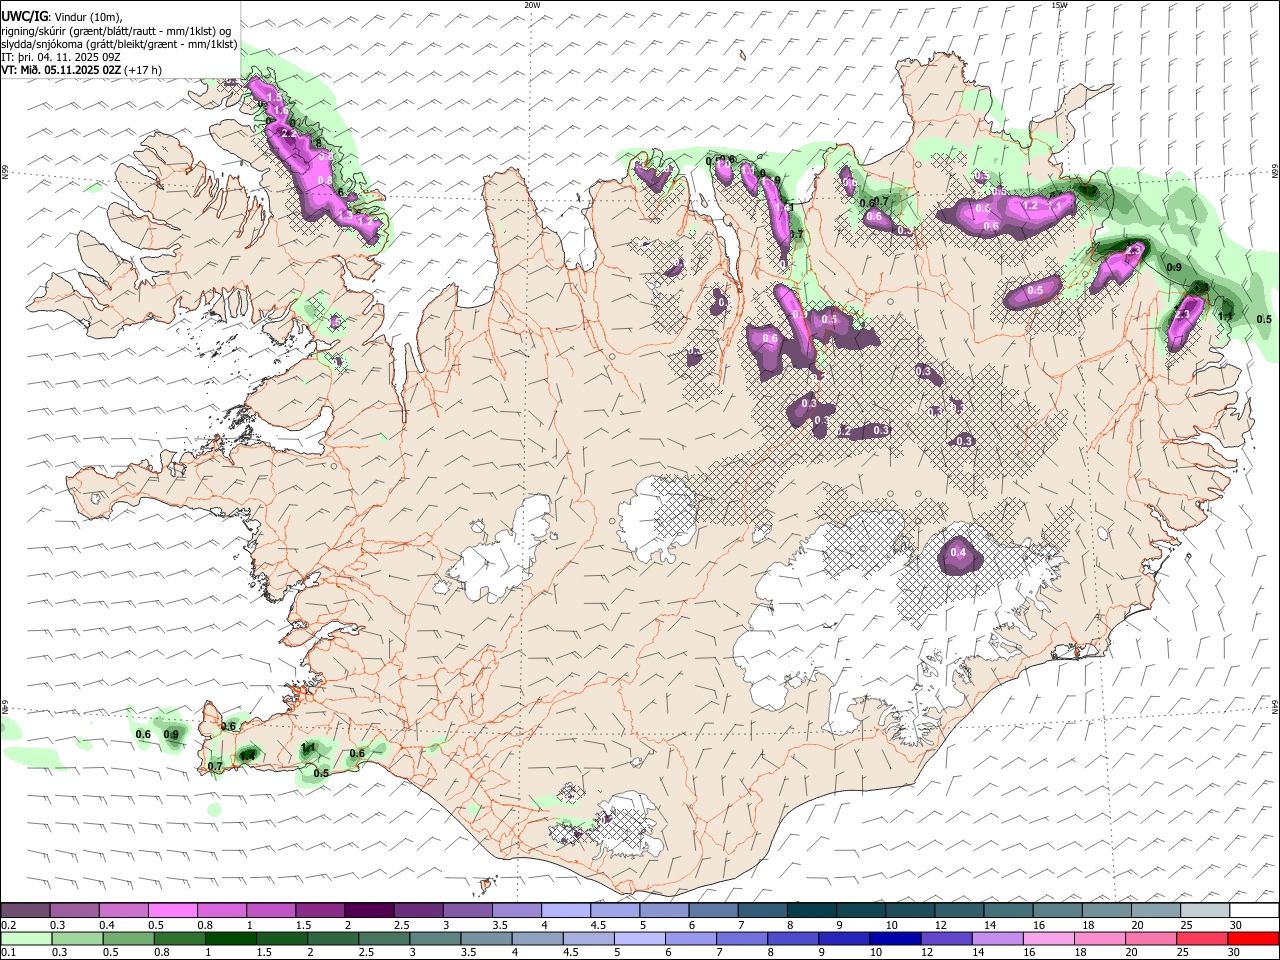Click the "VT: Mið. 05.11.2025 02Z" valid time
Viewport: 1280px width, 960px height.
coord(60,70)
